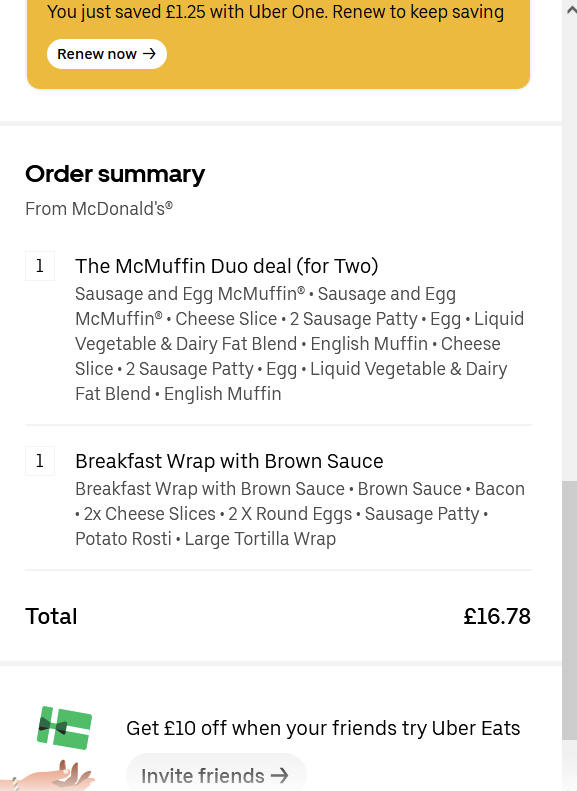The width and height of the screenshot is (577, 791).
Task: Click the Order summary heading
Action: 115,174
